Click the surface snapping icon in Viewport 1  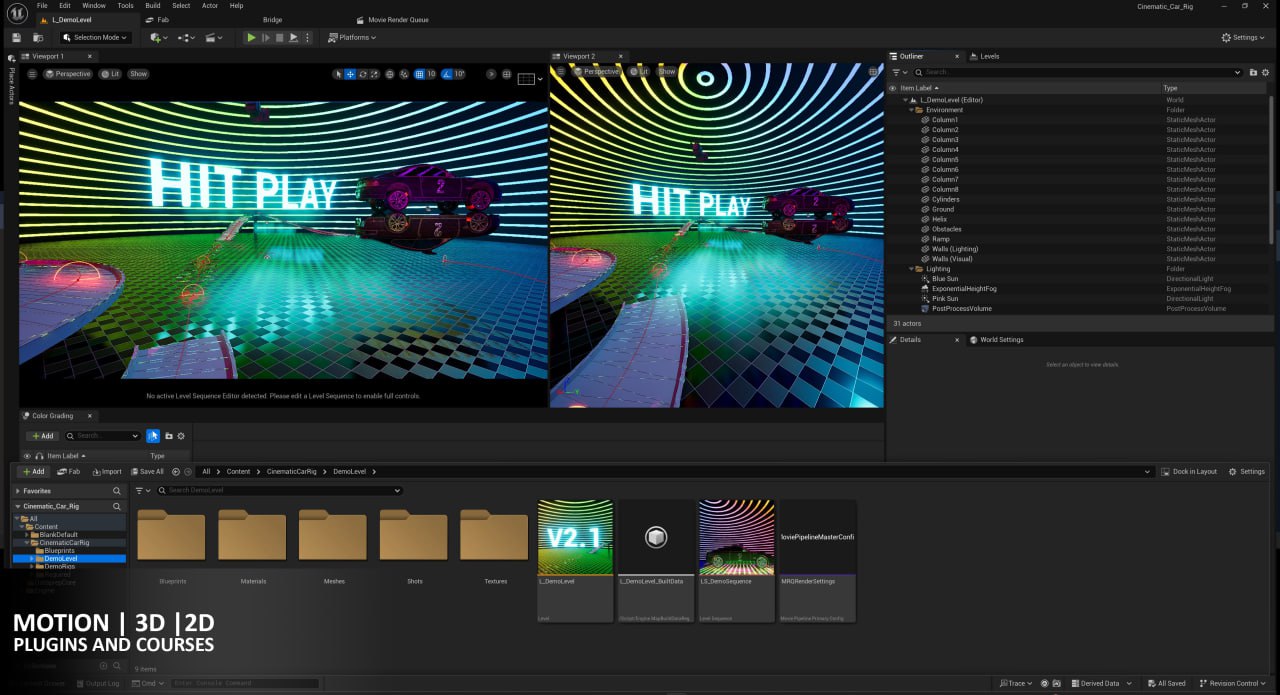click(x=404, y=74)
